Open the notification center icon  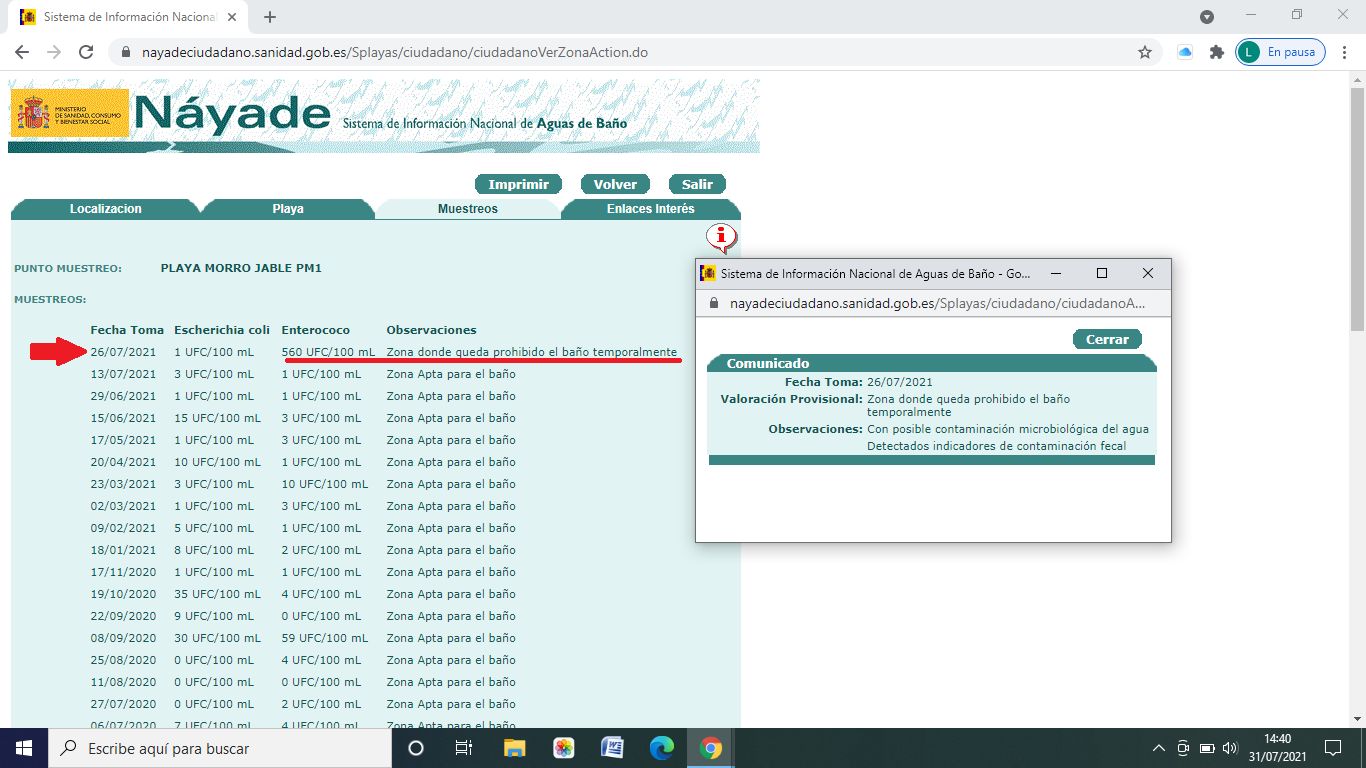click(x=1333, y=748)
